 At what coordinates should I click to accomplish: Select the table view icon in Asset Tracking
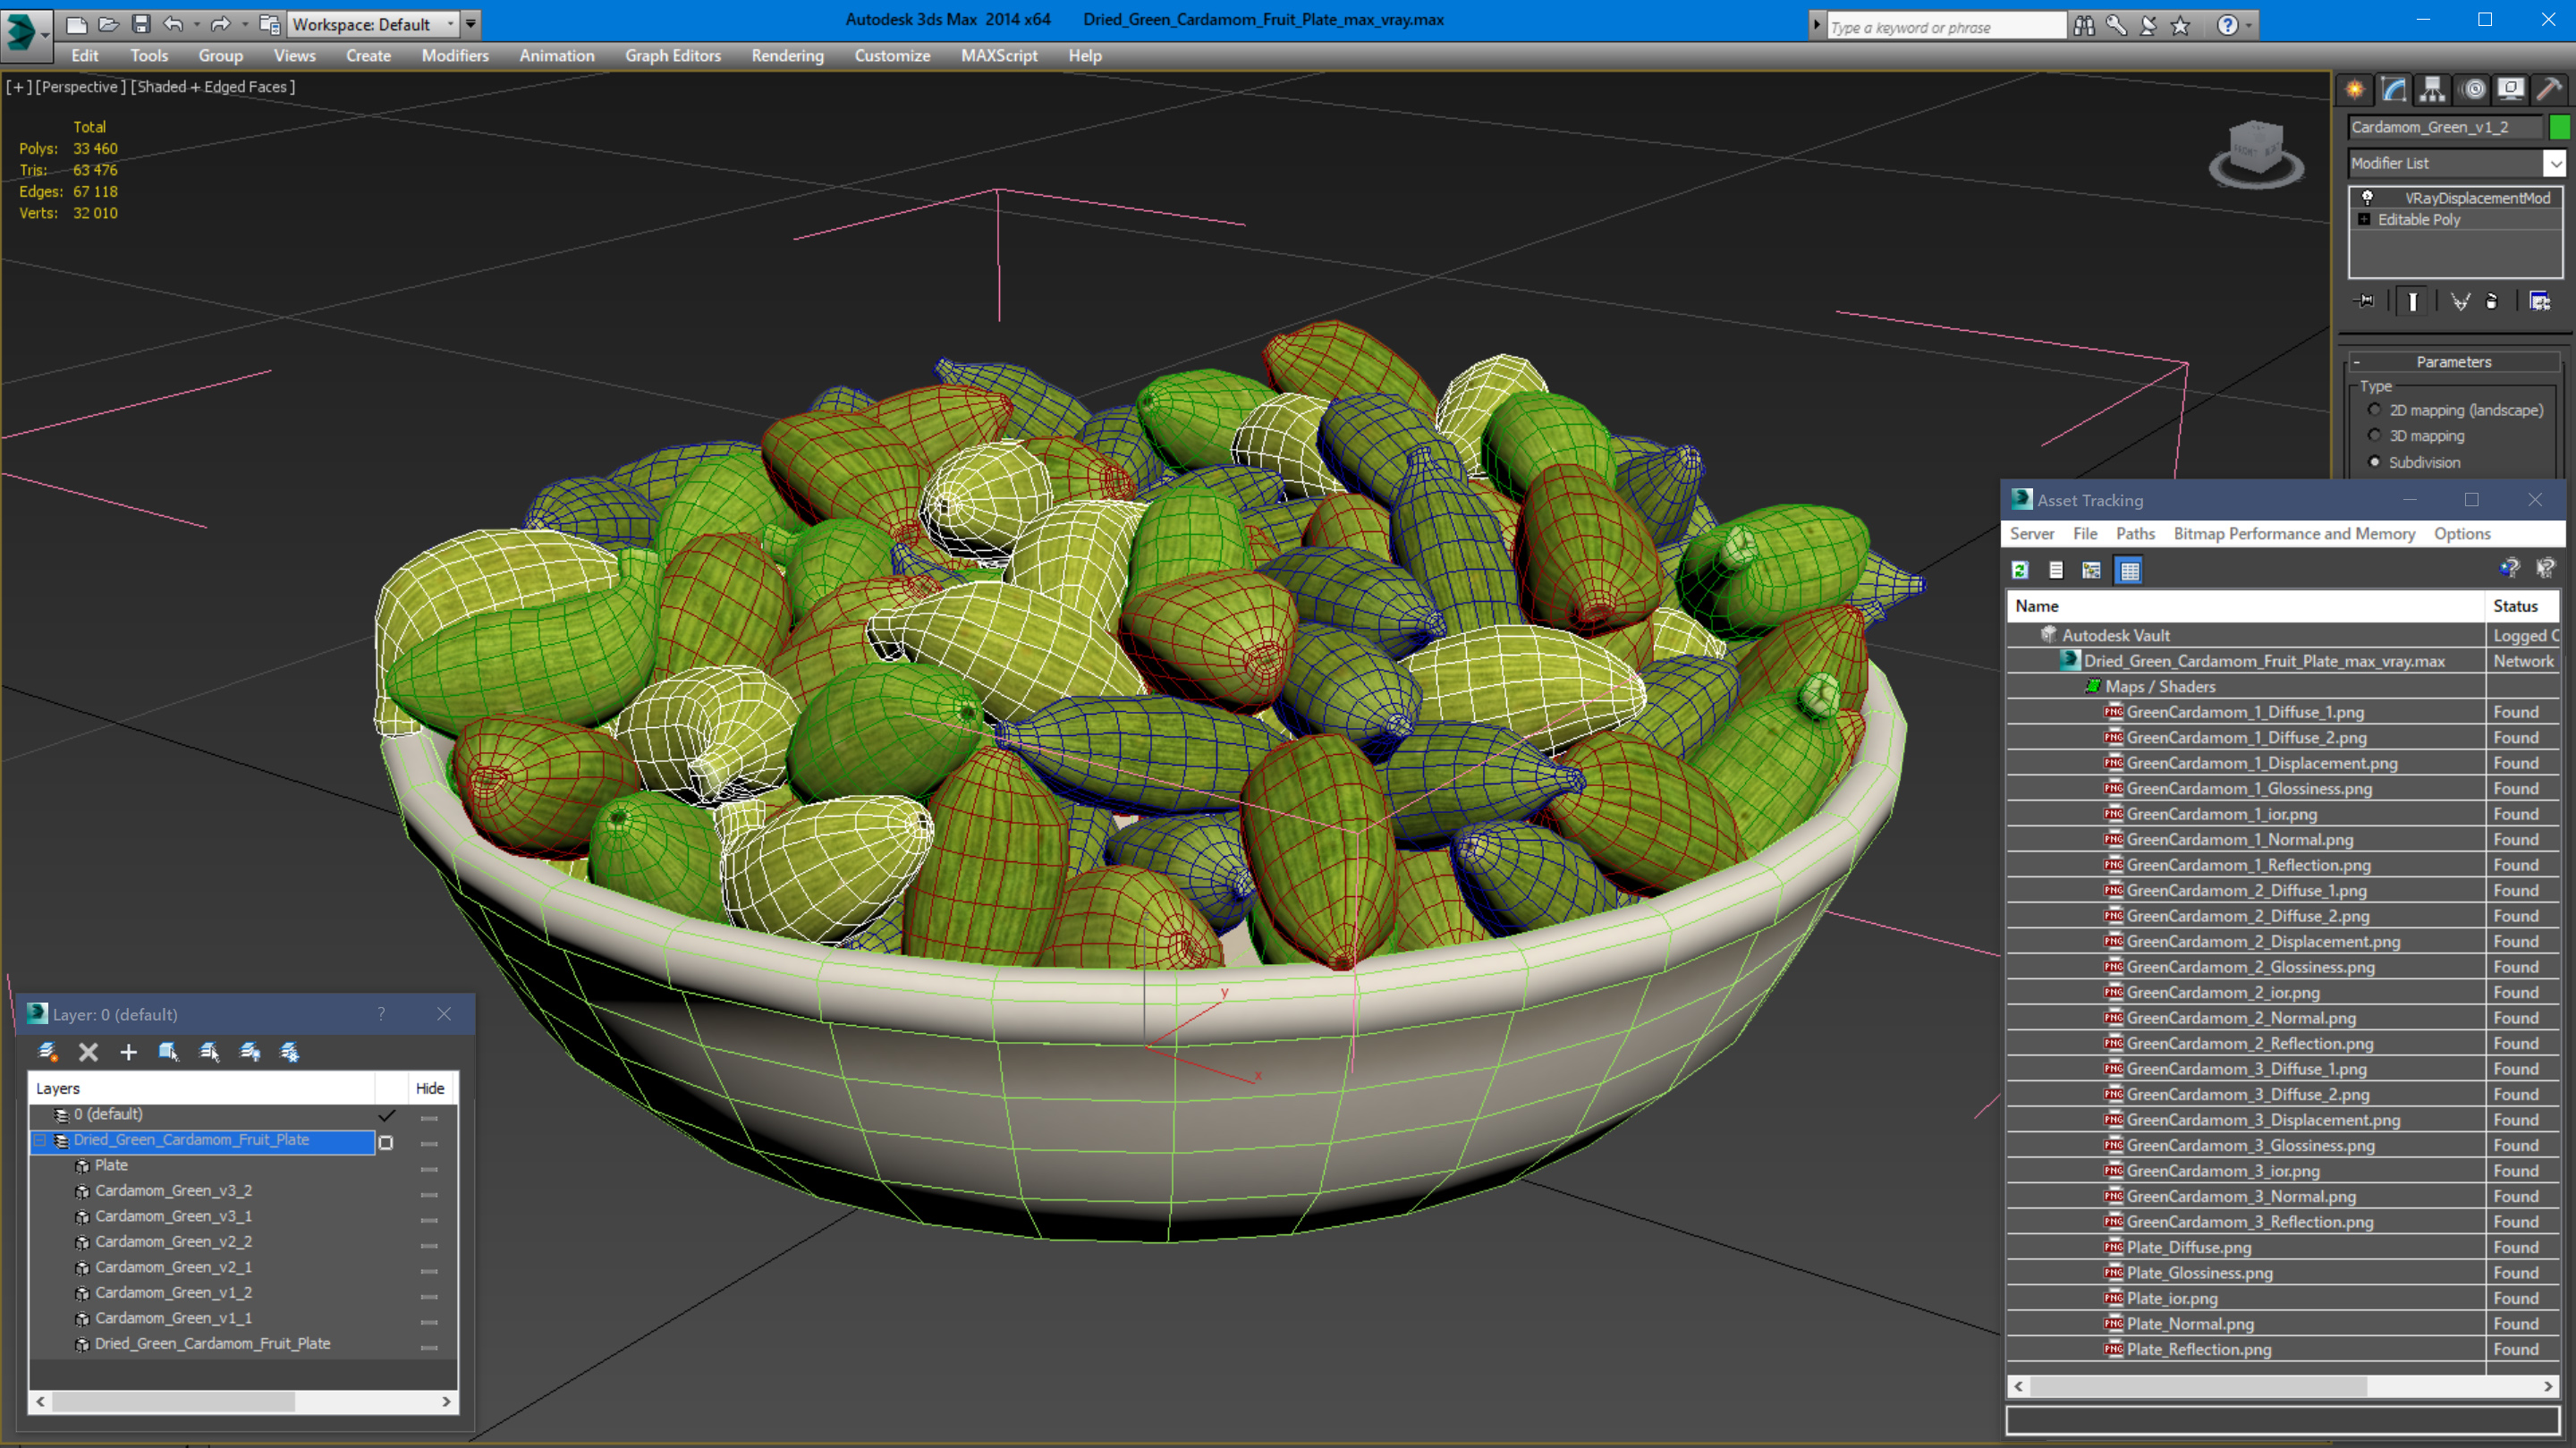click(2129, 570)
